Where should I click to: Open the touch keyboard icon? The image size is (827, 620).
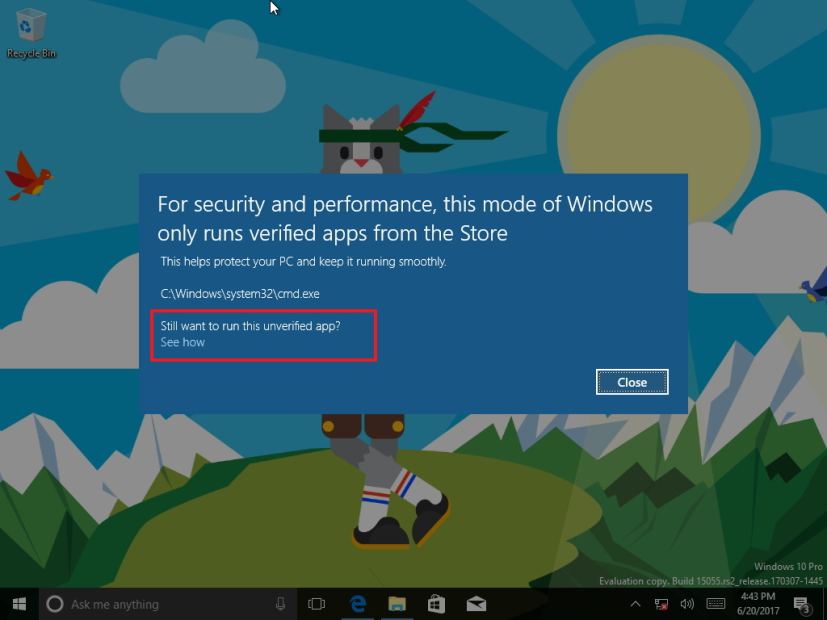tap(716, 604)
